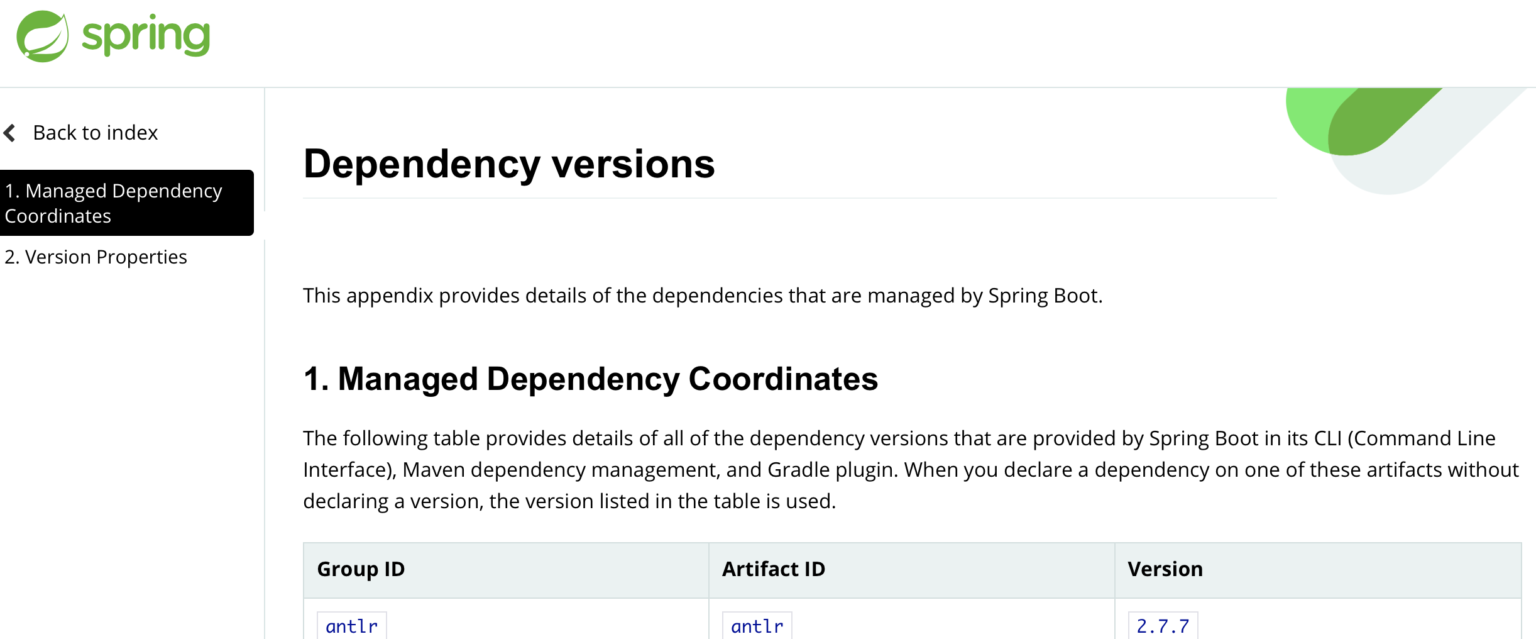Select '2. Version Properties' in the sidebar
Viewport: 1536px width, 639px height.
pyautogui.click(x=95, y=257)
